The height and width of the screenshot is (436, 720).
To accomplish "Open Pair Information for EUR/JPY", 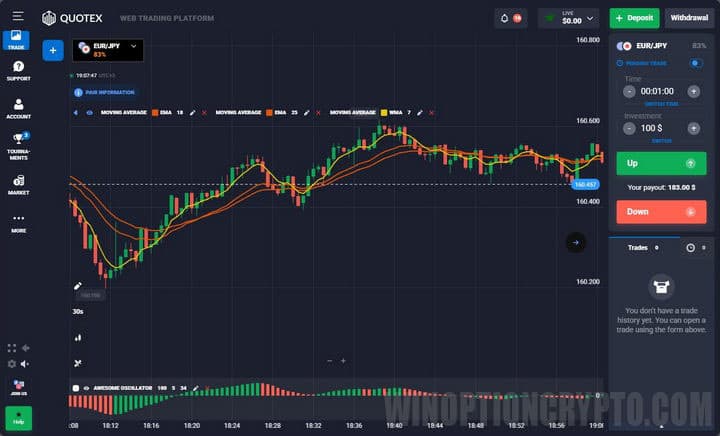I will coord(105,92).
